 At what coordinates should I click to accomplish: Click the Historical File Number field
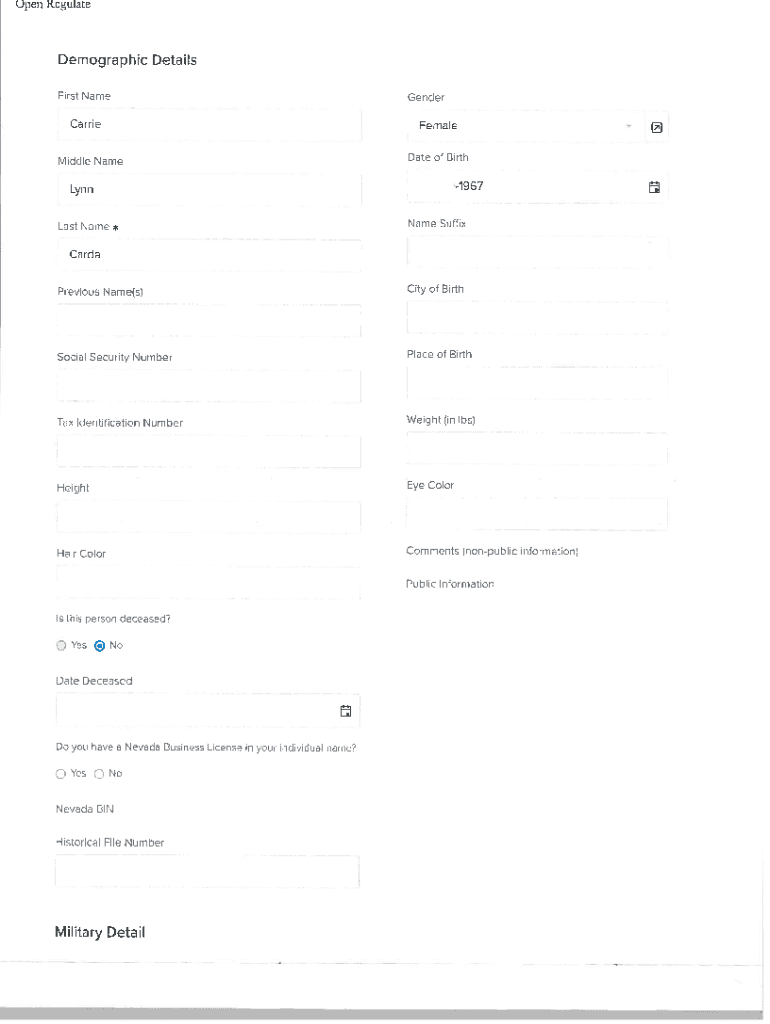(207, 871)
